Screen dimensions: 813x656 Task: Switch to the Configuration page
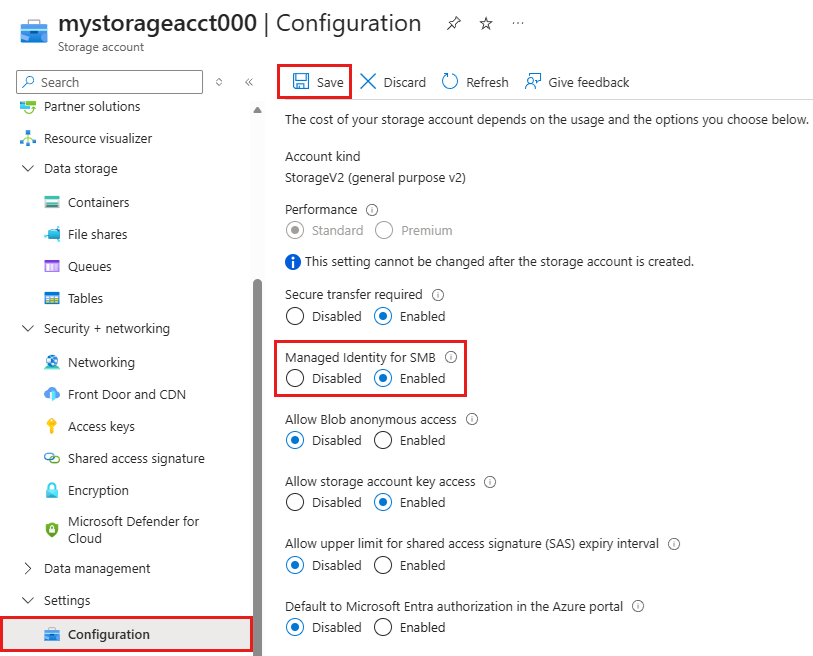tap(110, 634)
